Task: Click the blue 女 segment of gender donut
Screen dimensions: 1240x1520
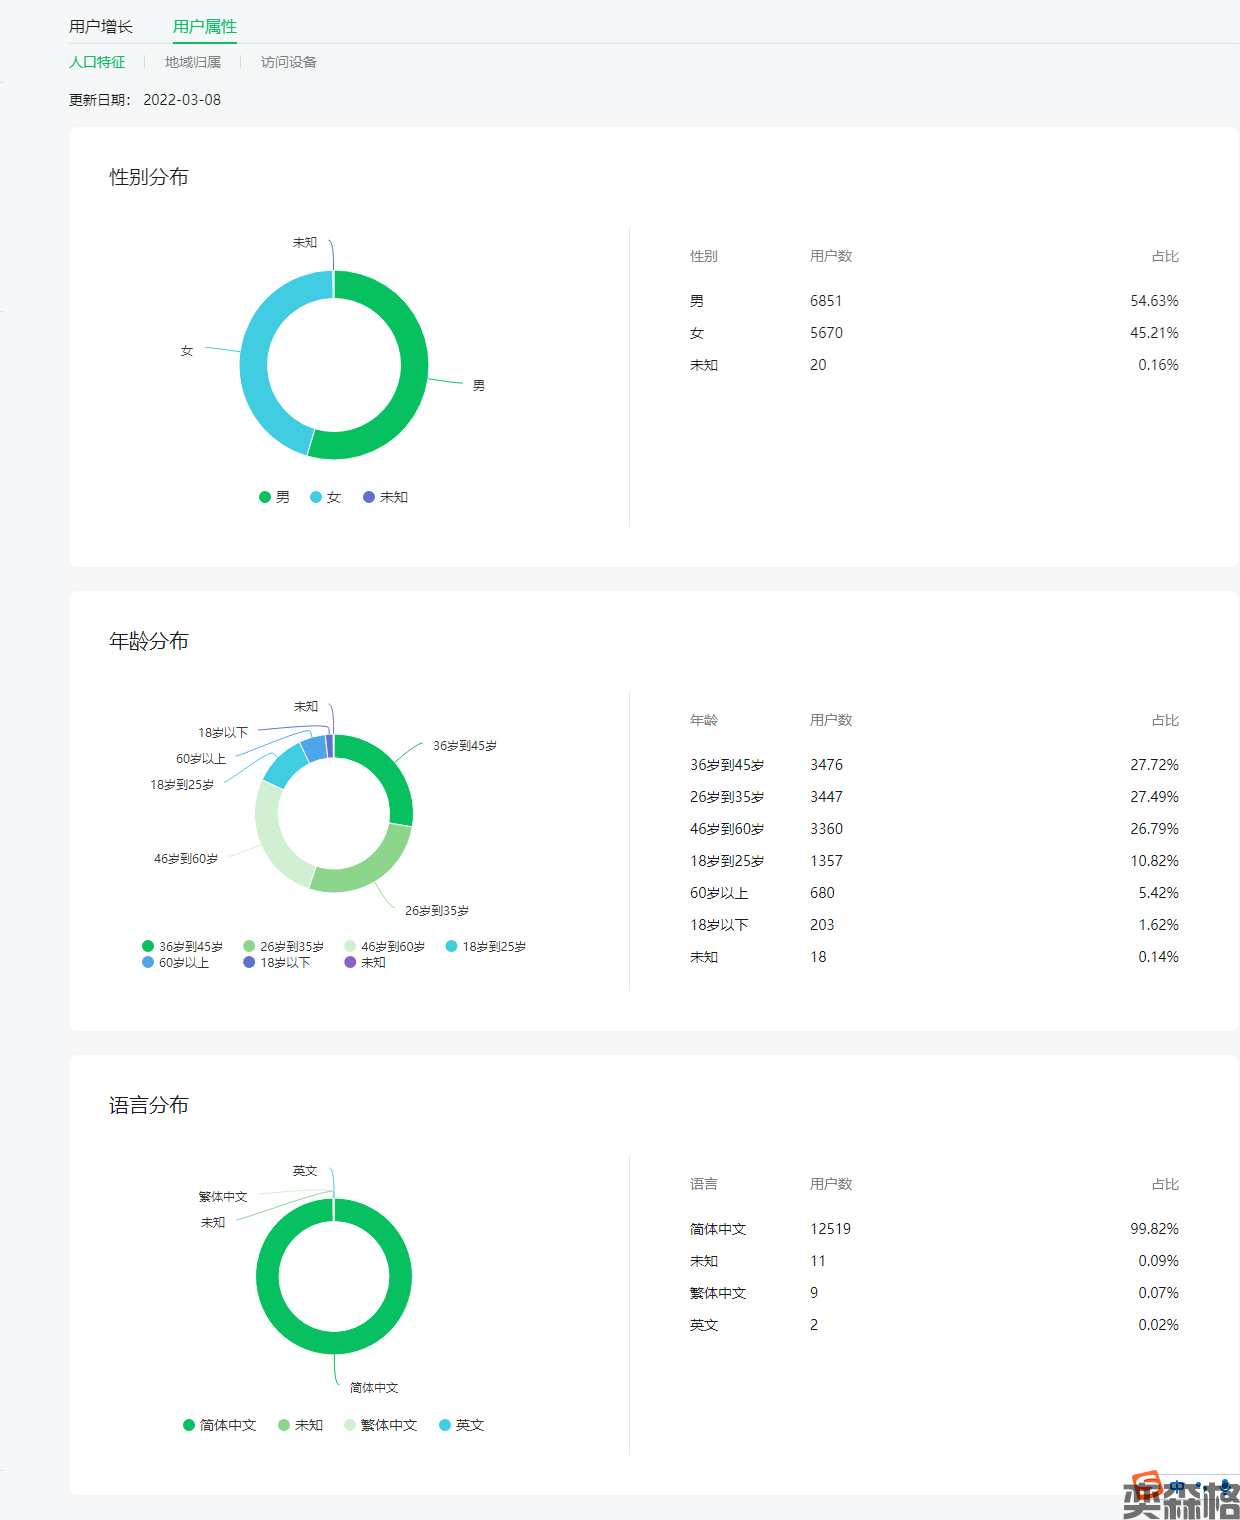Action: pos(254,365)
